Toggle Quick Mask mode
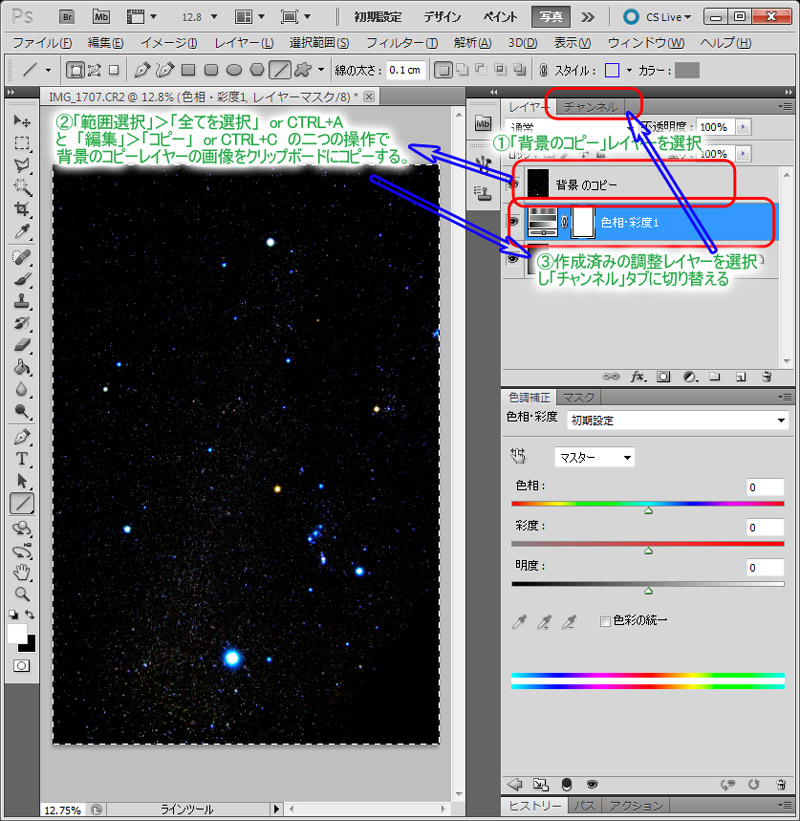 pyautogui.click(x=21, y=665)
